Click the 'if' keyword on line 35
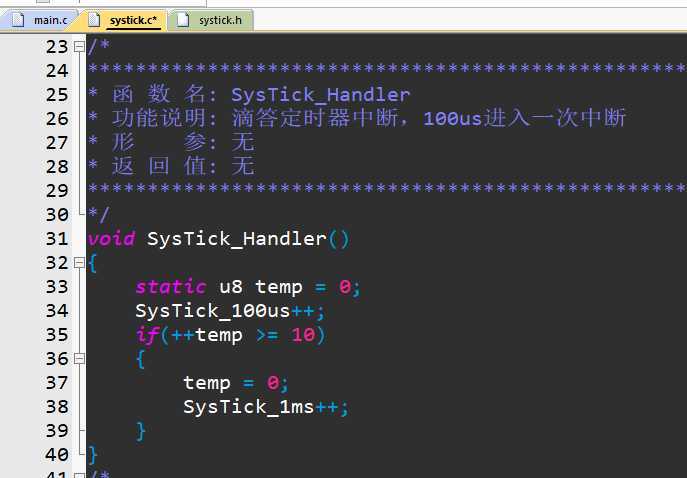The image size is (687, 478). point(147,335)
